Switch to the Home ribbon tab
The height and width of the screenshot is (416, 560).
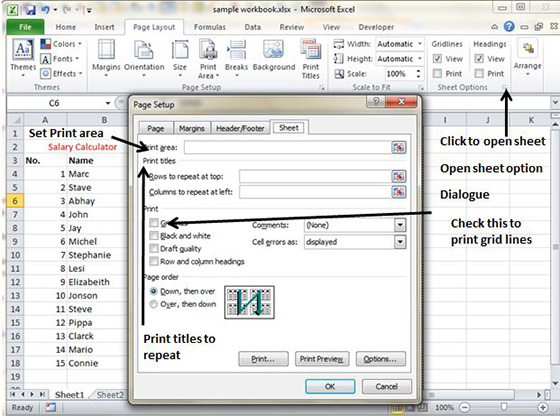pyautogui.click(x=66, y=27)
